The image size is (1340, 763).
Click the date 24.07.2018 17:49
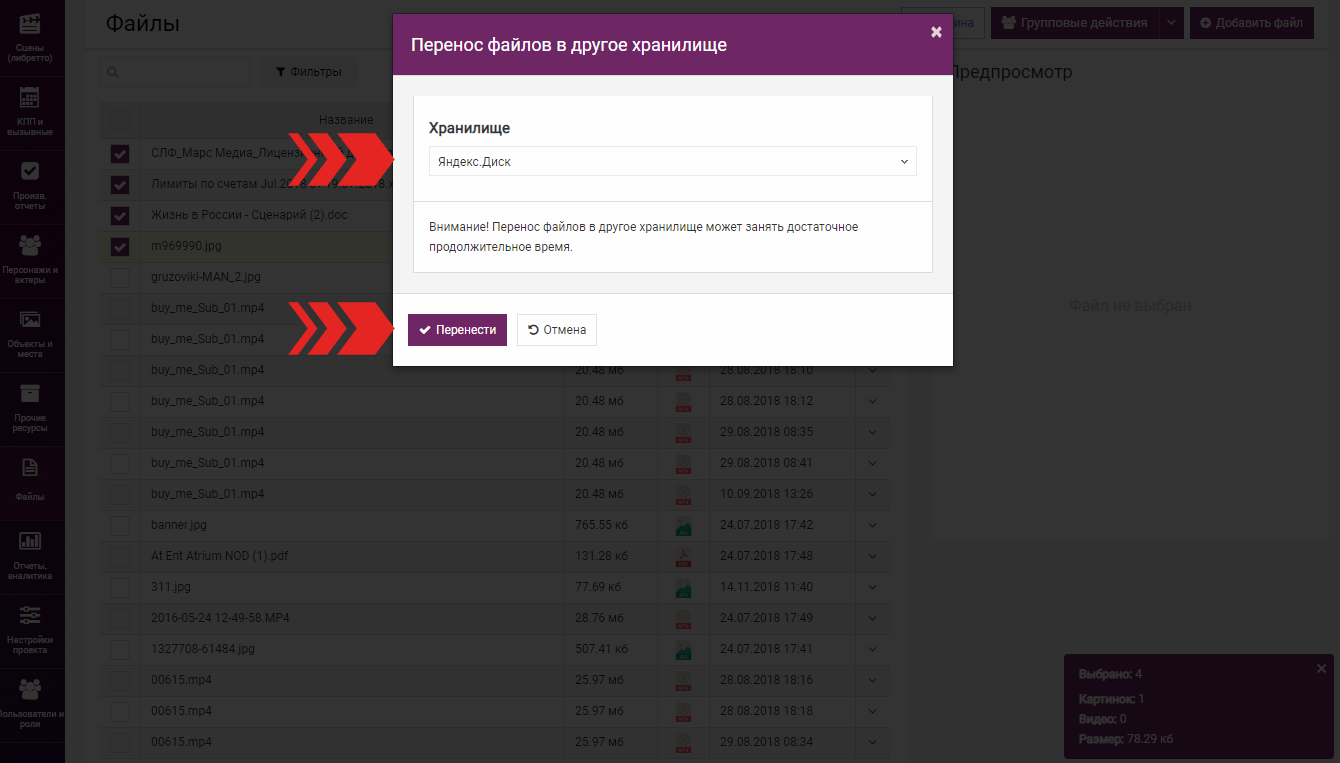click(x=766, y=618)
